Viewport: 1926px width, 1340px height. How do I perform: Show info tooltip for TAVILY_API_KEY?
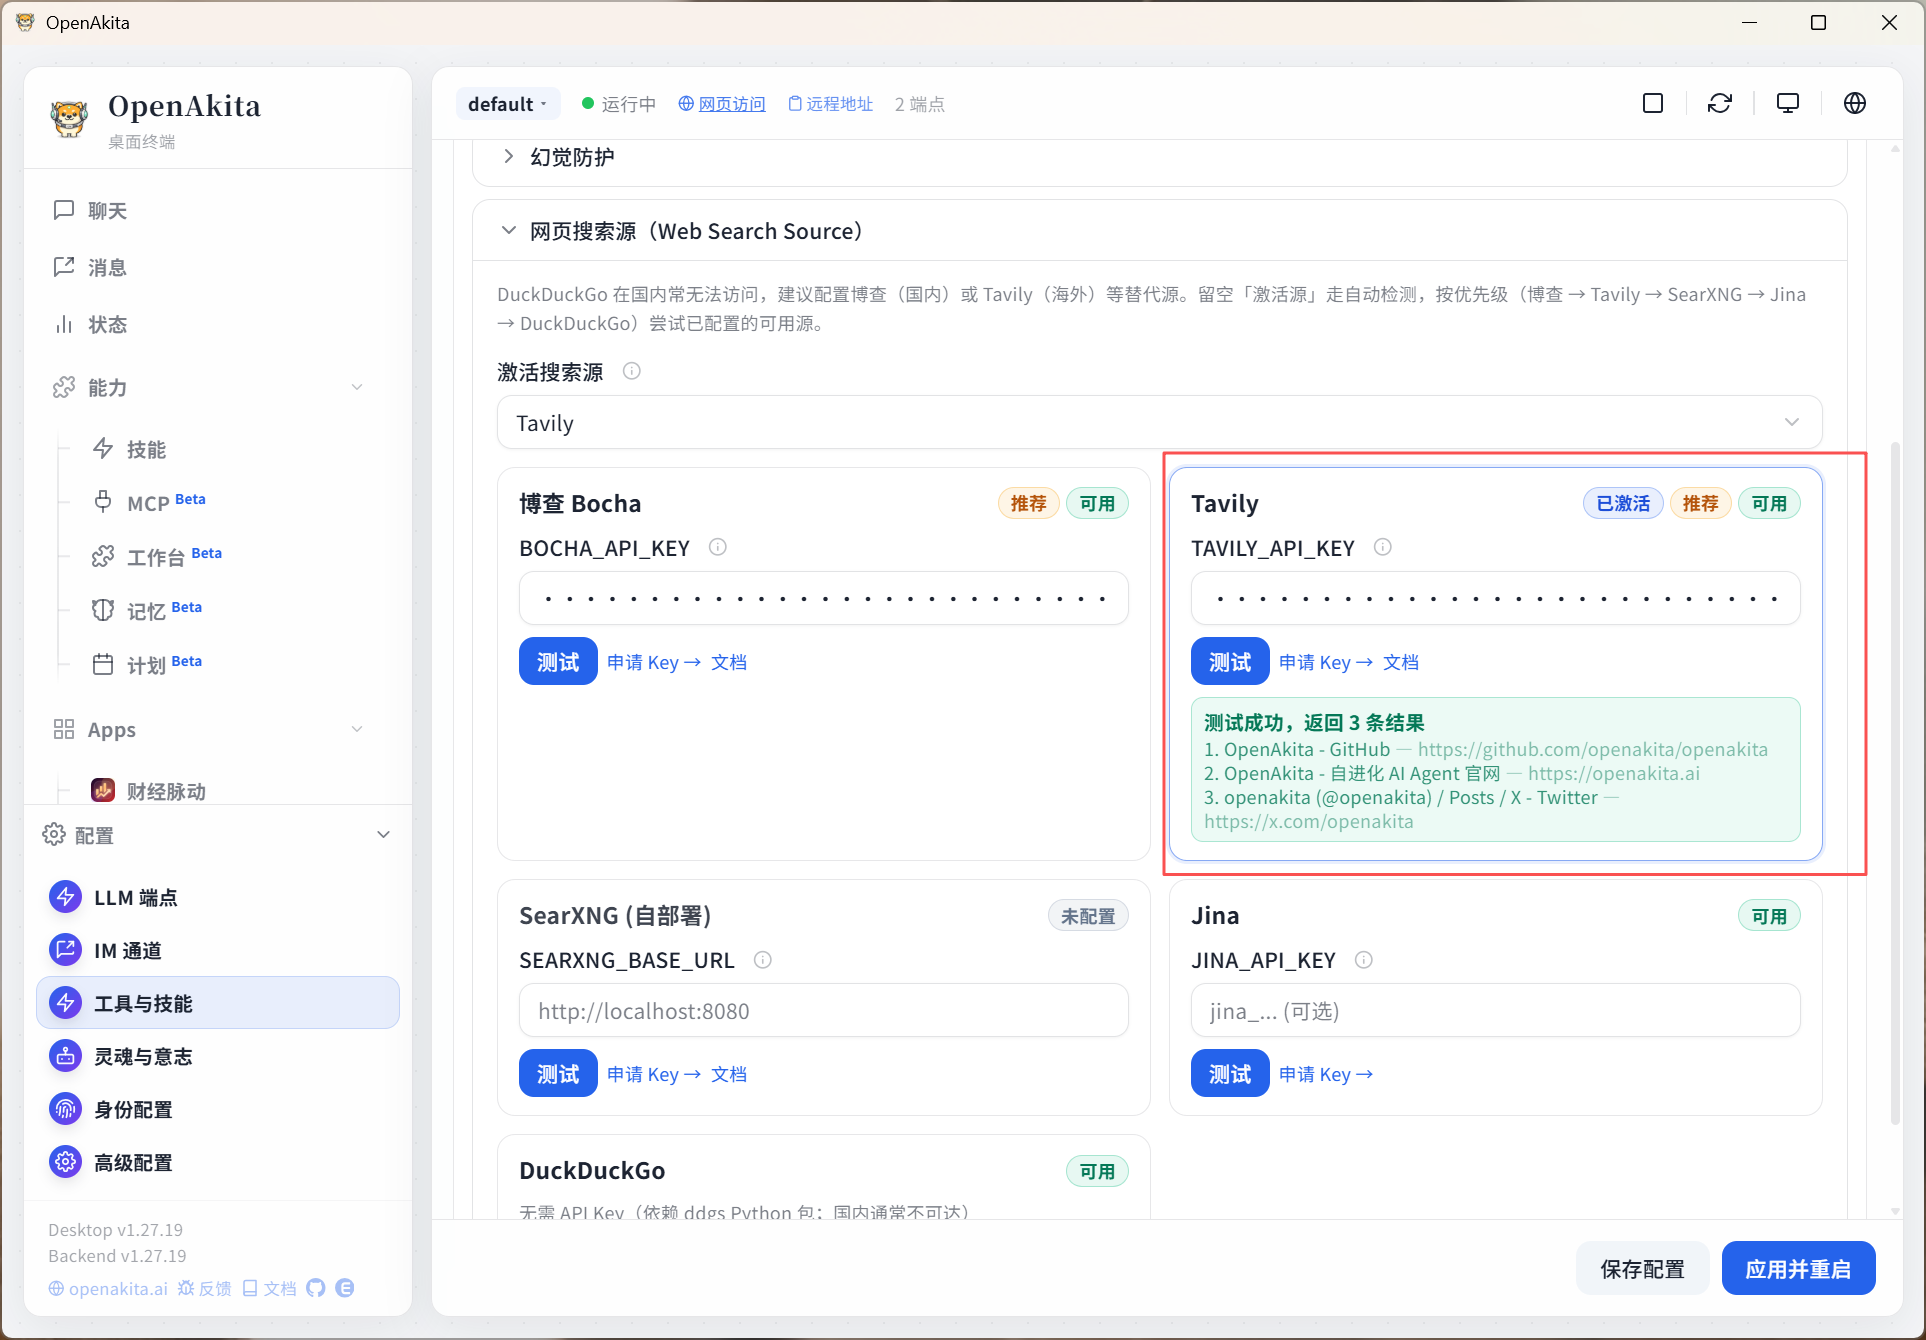(1383, 547)
